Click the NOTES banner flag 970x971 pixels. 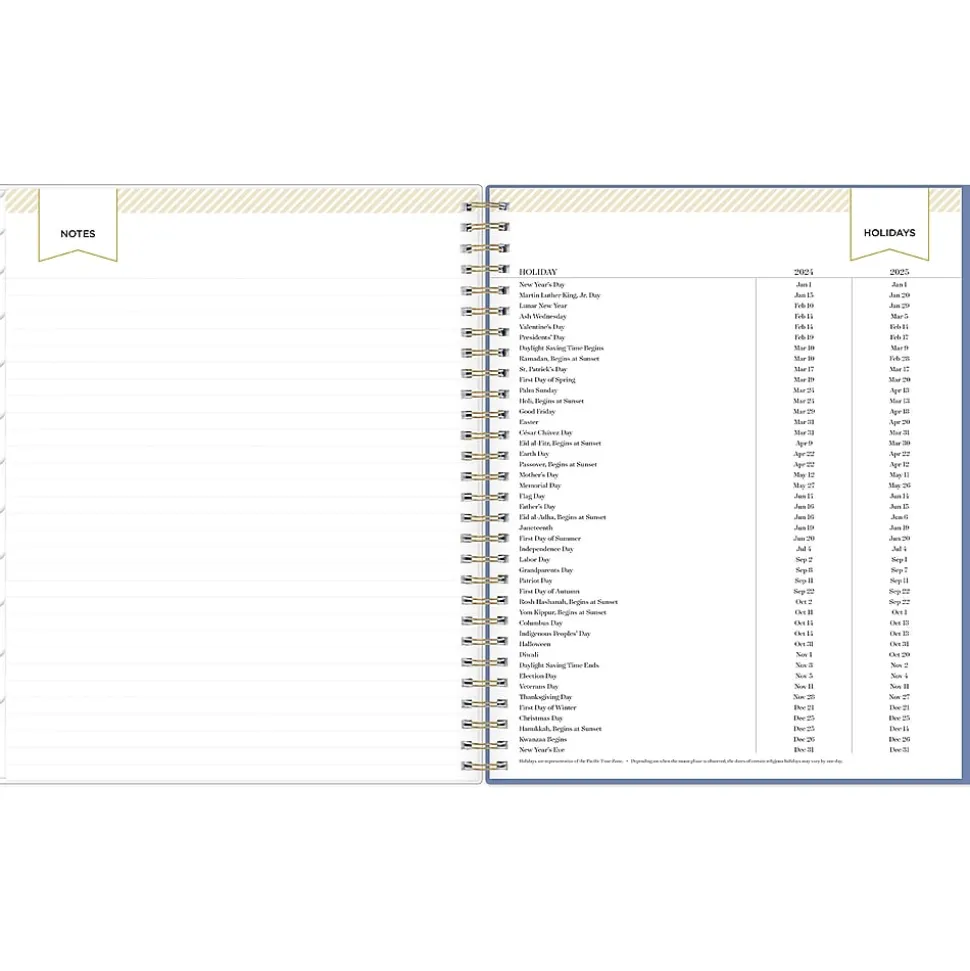tap(78, 233)
